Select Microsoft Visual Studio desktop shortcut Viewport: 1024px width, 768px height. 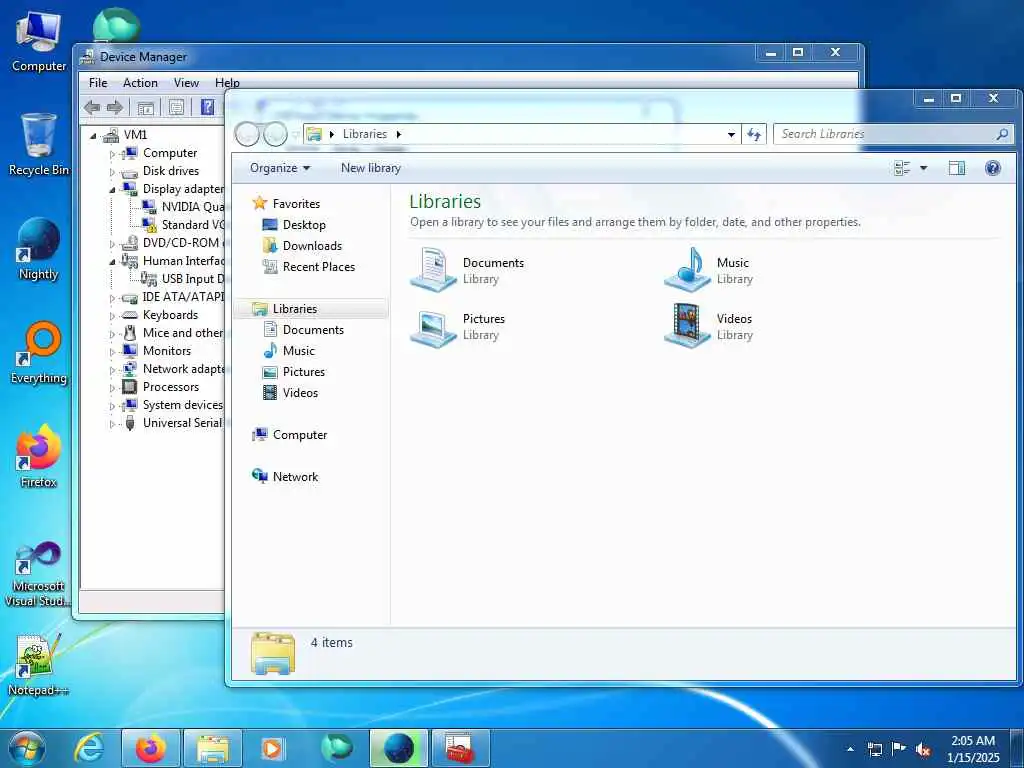[39, 575]
